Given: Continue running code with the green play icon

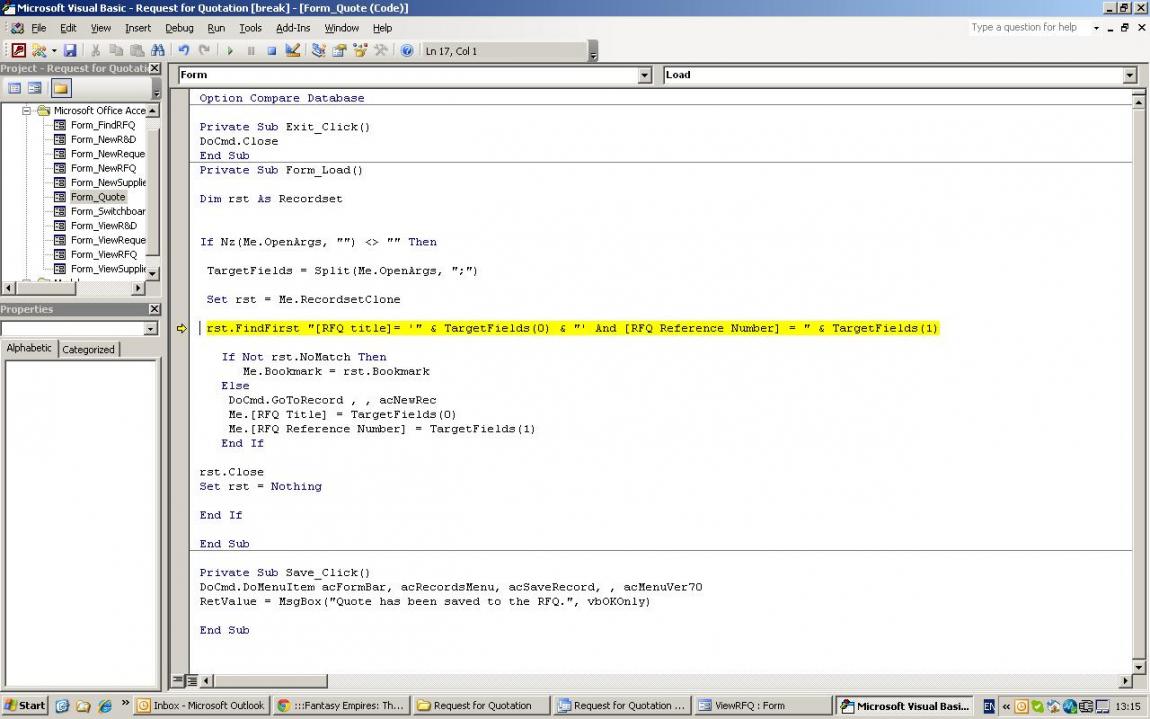Looking at the screenshot, I should (x=230, y=51).
